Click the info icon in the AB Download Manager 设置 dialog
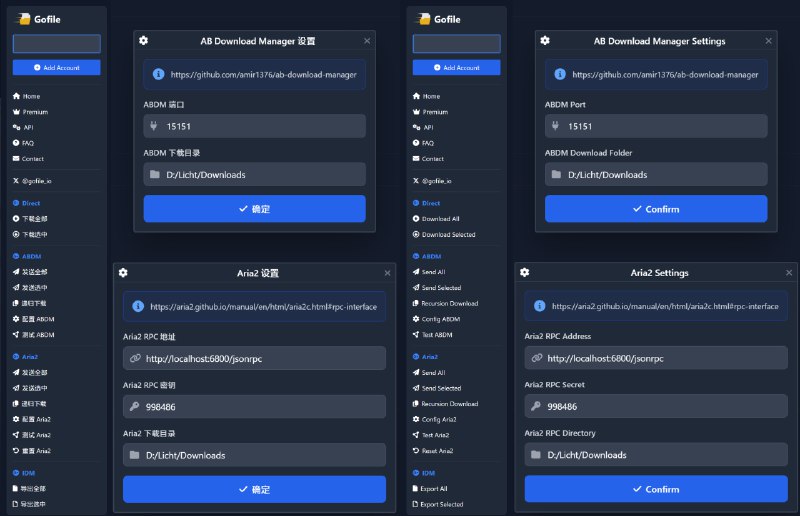800x516 pixels. [159, 75]
